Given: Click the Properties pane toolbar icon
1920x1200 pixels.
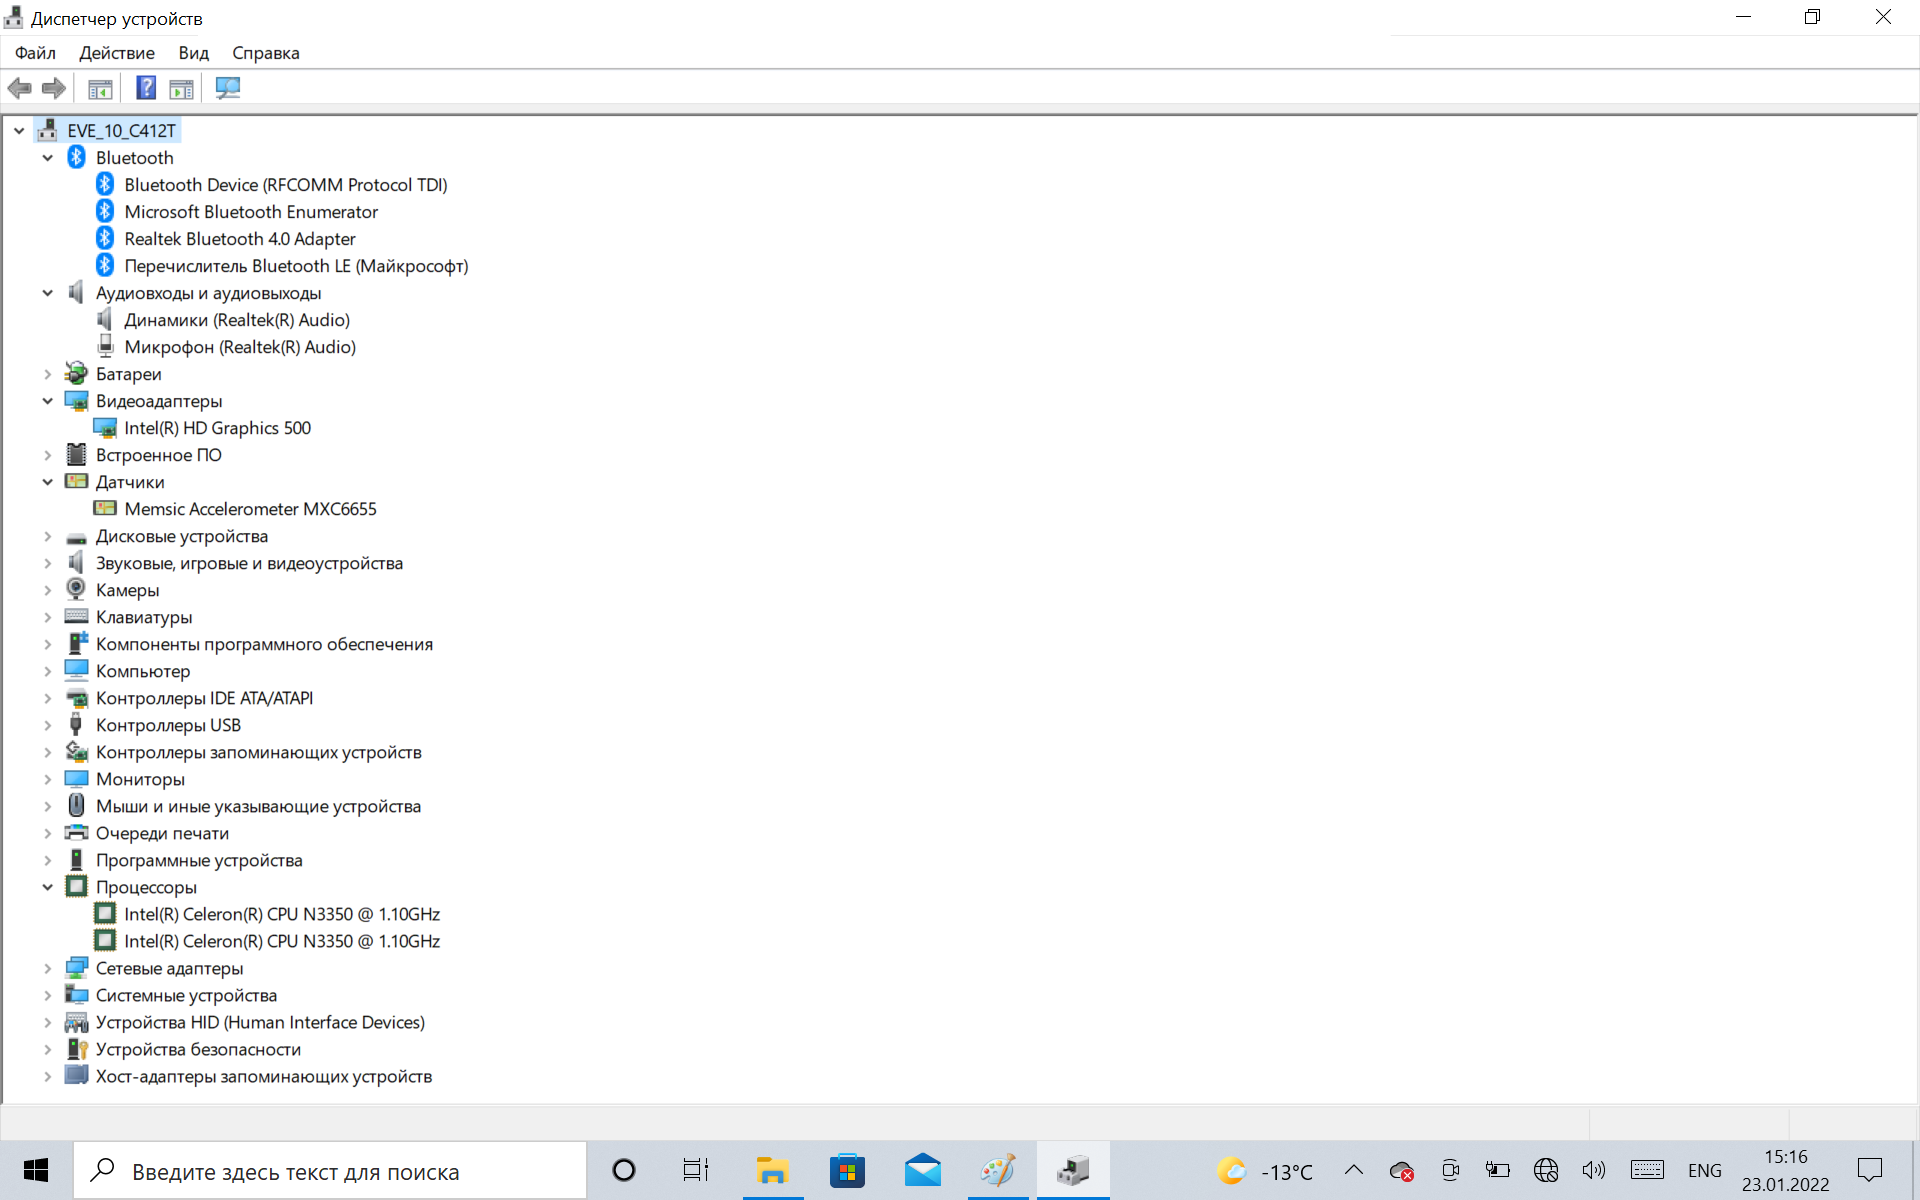Looking at the screenshot, I should (x=181, y=88).
